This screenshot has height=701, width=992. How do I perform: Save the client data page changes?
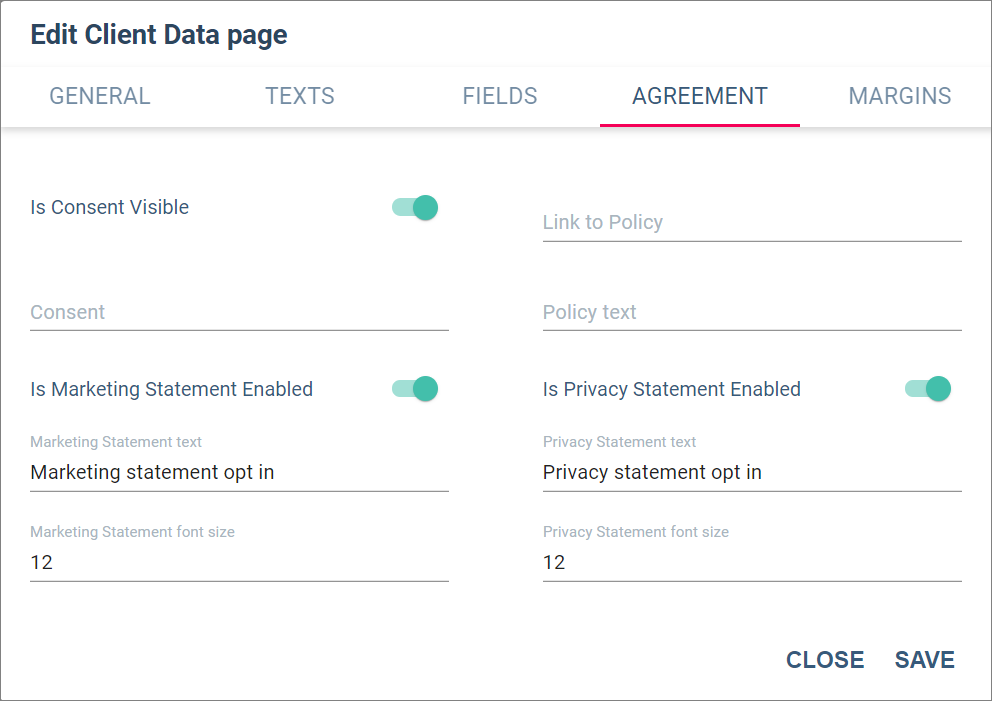925,660
